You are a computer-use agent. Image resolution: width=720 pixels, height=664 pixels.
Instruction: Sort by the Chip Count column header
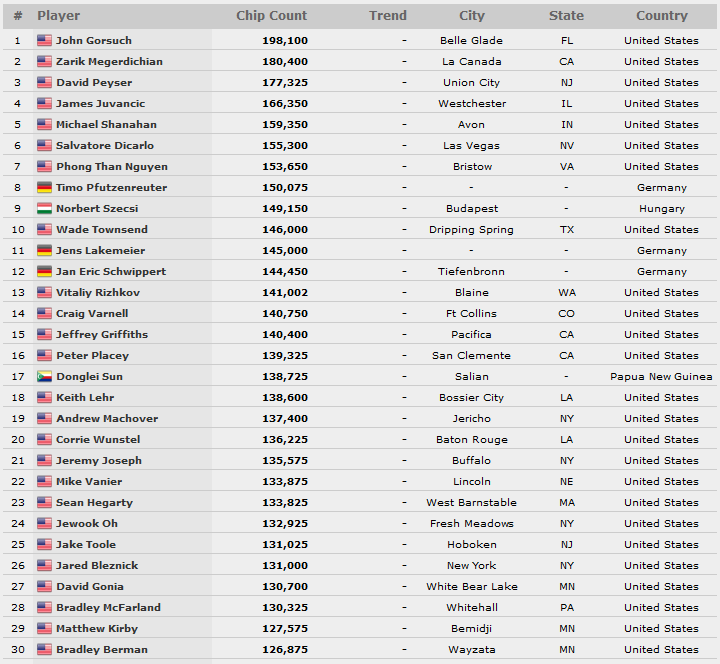271,16
